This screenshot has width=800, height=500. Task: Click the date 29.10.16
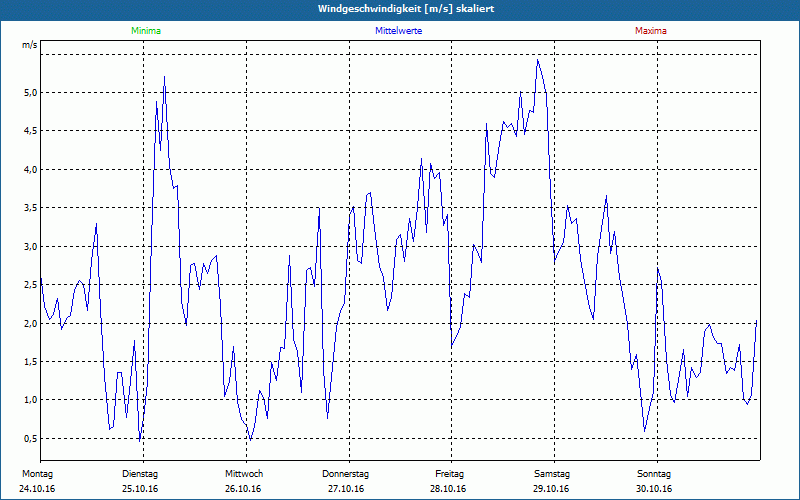point(551,489)
